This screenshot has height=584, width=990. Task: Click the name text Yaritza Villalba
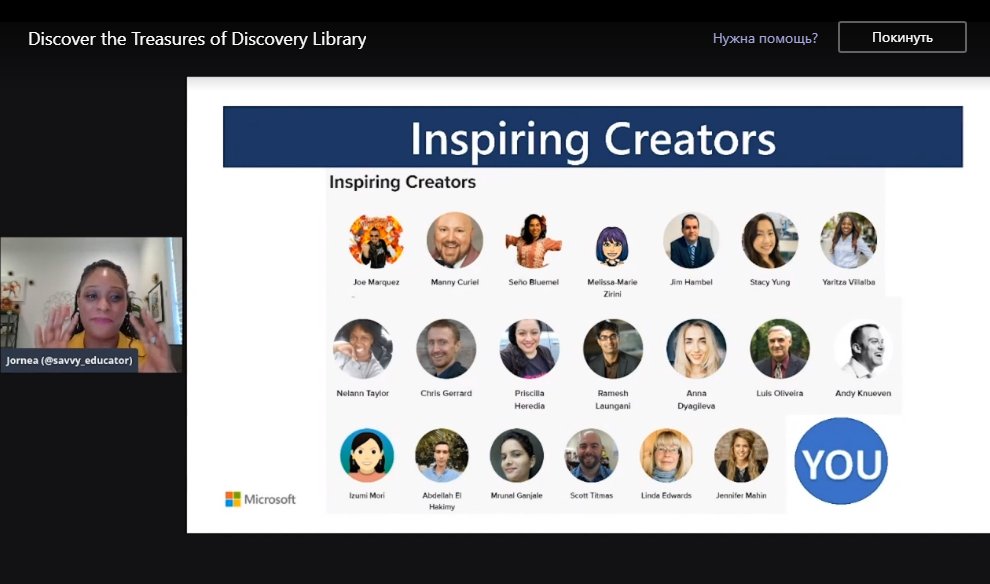tap(849, 282)
